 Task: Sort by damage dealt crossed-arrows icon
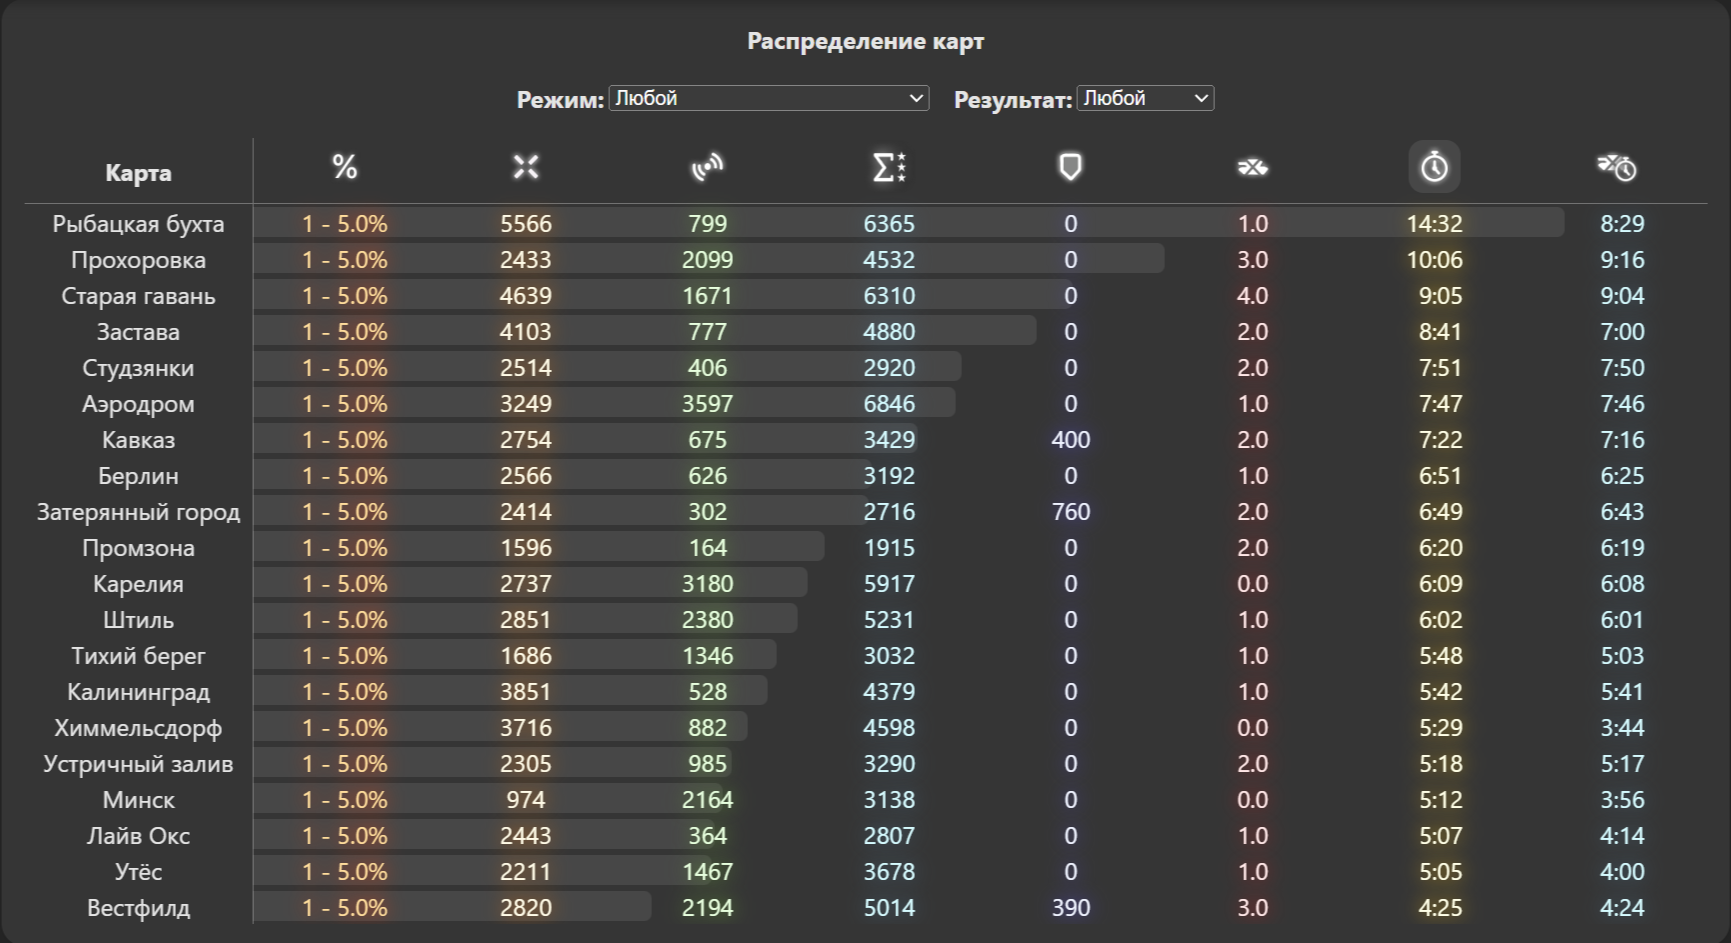[526, 167]
